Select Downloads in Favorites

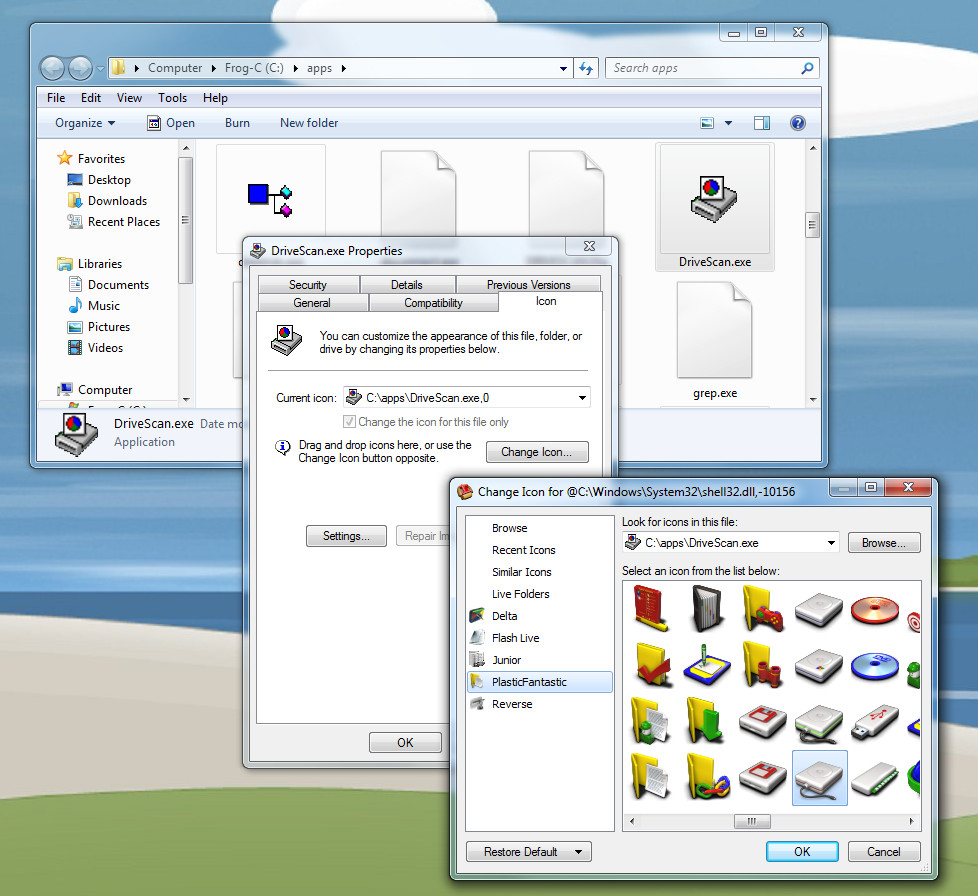(117, 201)
